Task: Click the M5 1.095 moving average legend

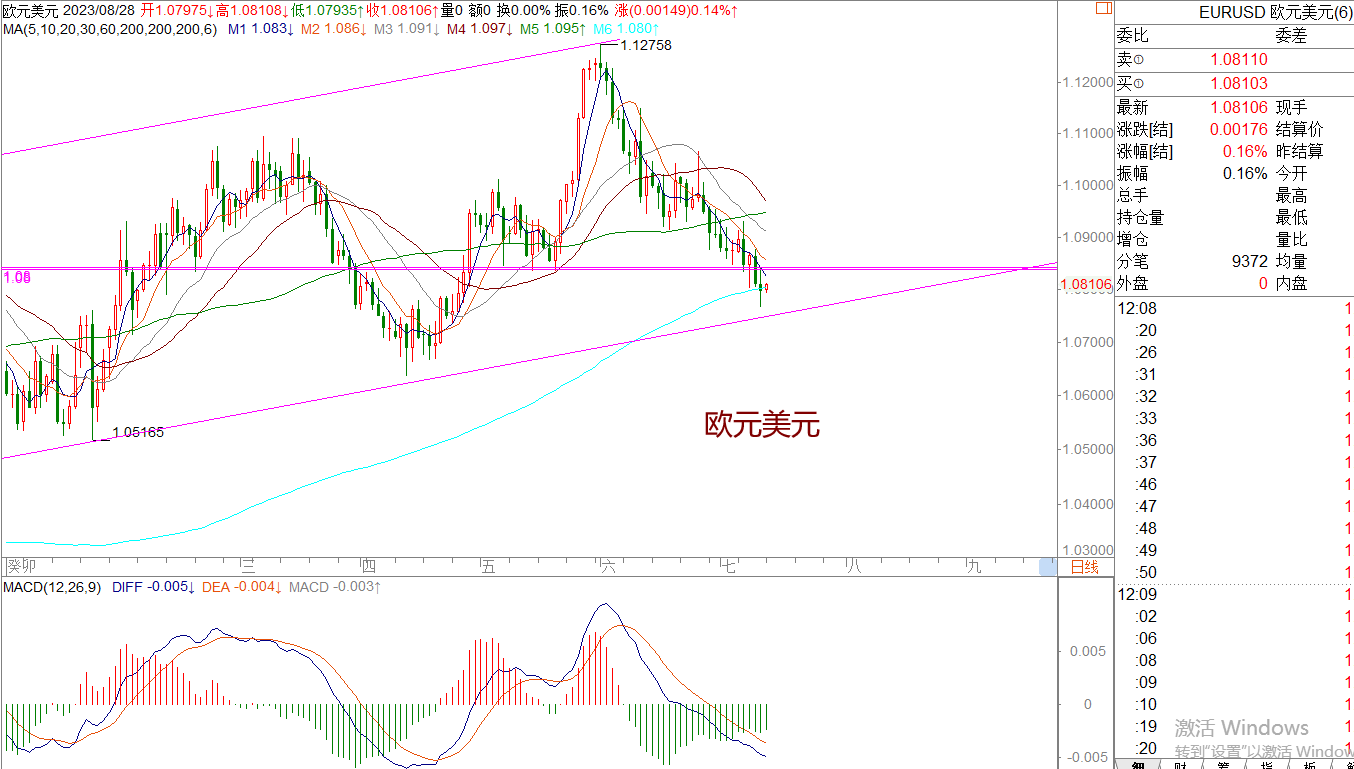Action: pos(553,30)
